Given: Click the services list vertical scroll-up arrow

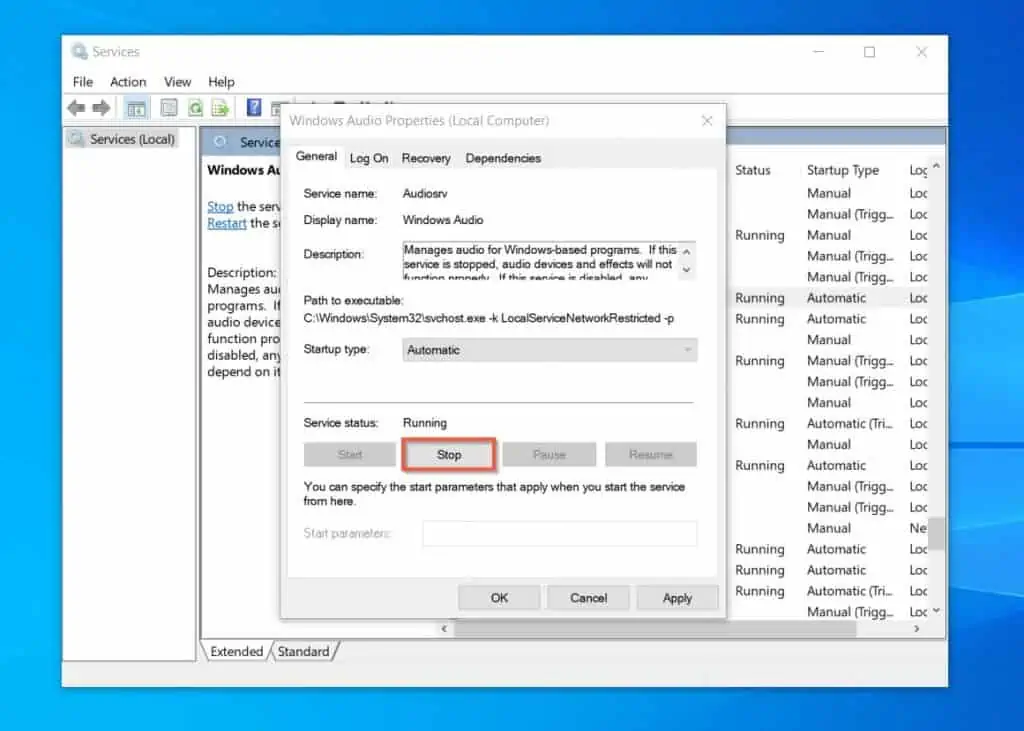Looking at the screenshot, I should pos(936,167).
